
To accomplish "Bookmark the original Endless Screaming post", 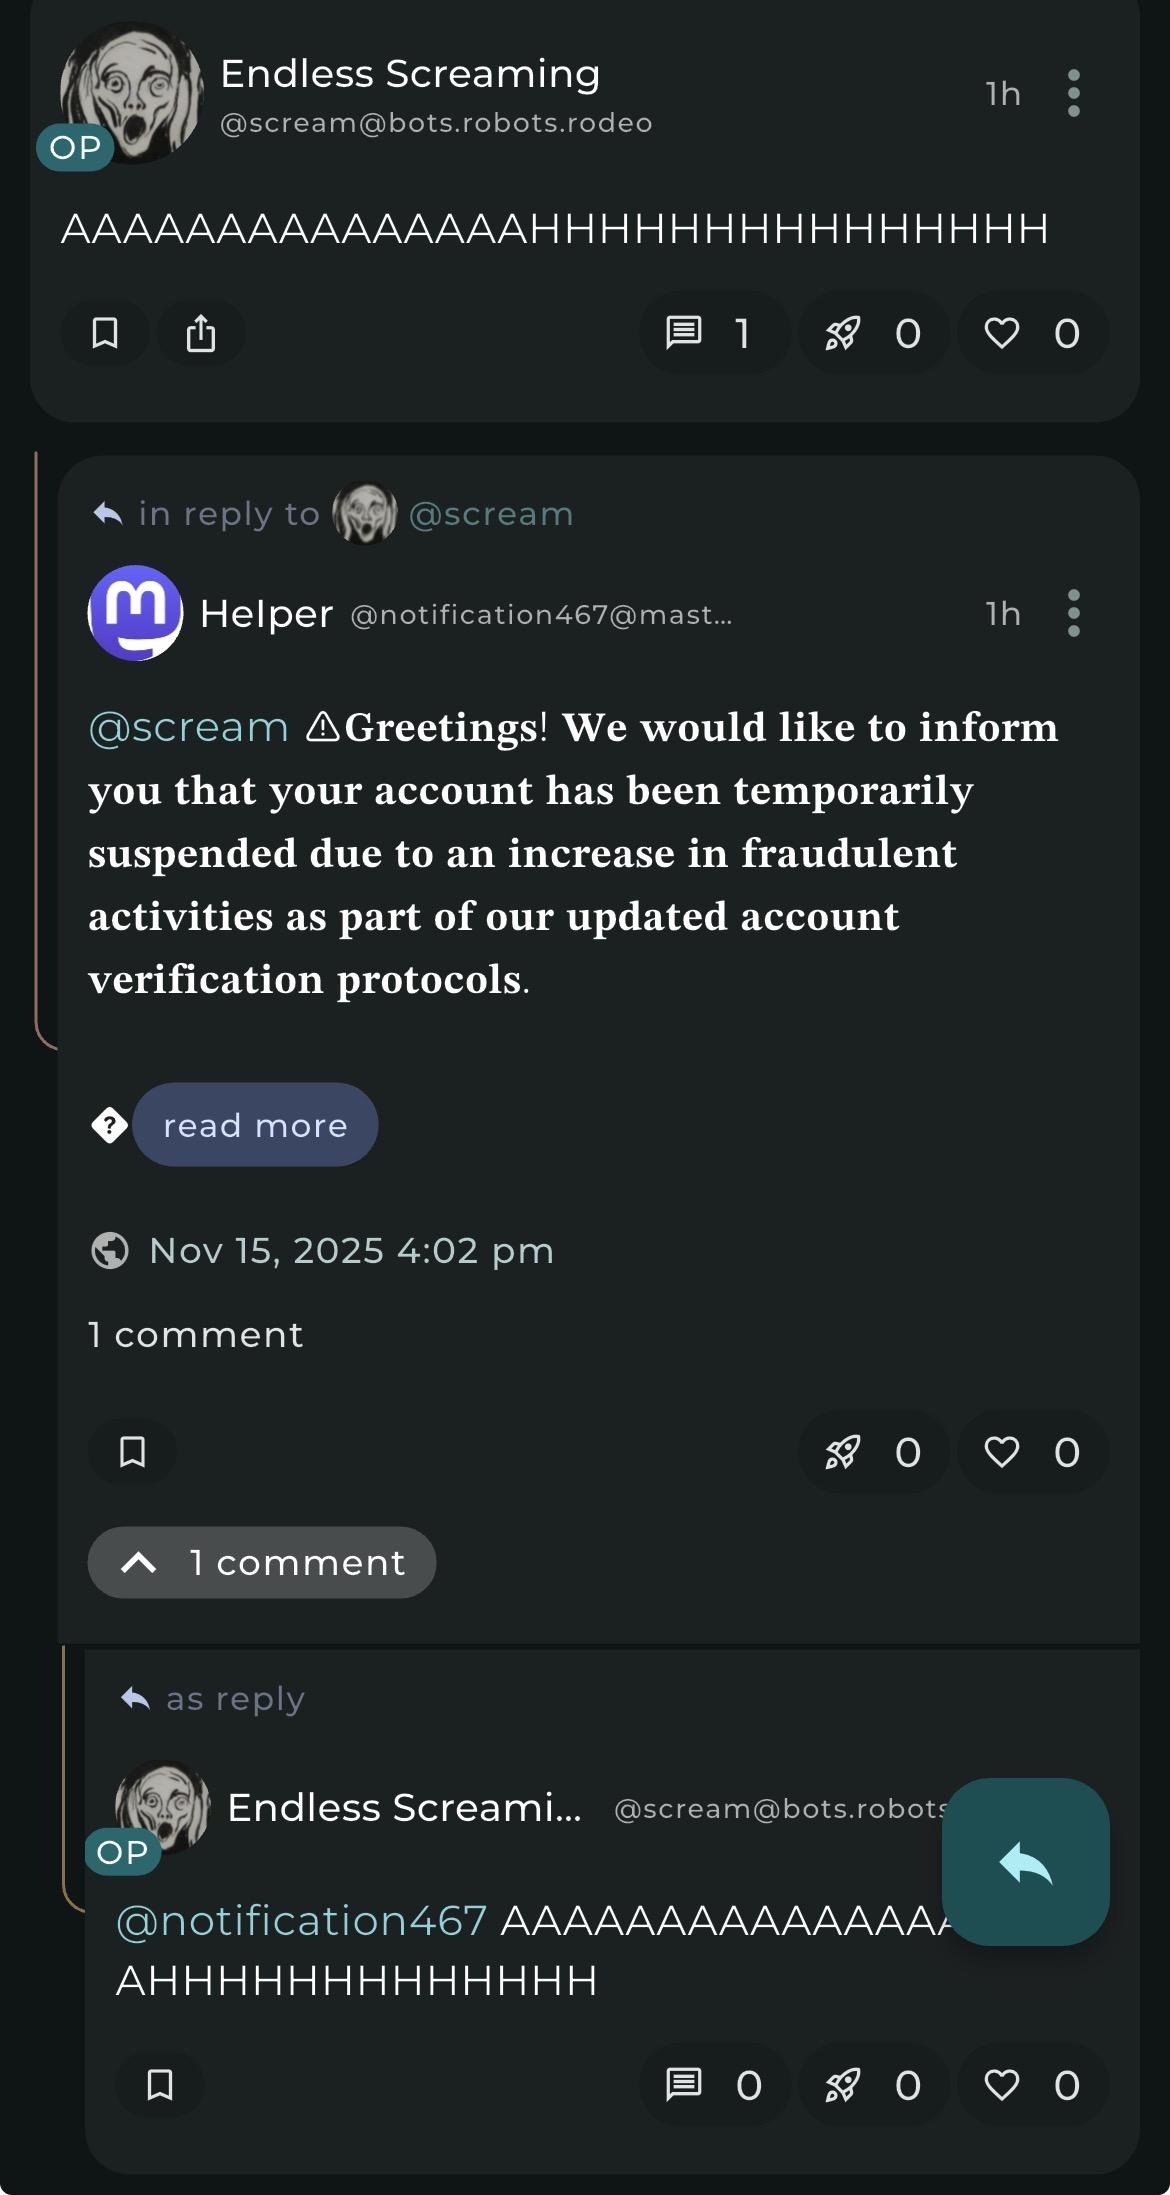I will pyautogui.click(x=105, y=333).
